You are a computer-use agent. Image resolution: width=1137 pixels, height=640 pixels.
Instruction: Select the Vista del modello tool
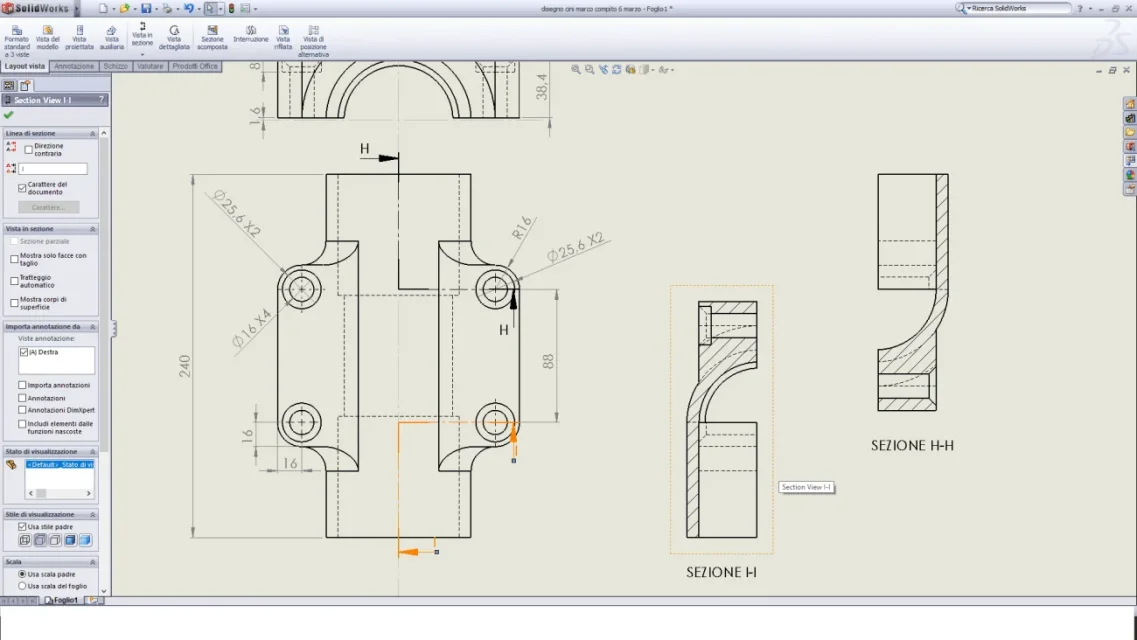[48, 38]
